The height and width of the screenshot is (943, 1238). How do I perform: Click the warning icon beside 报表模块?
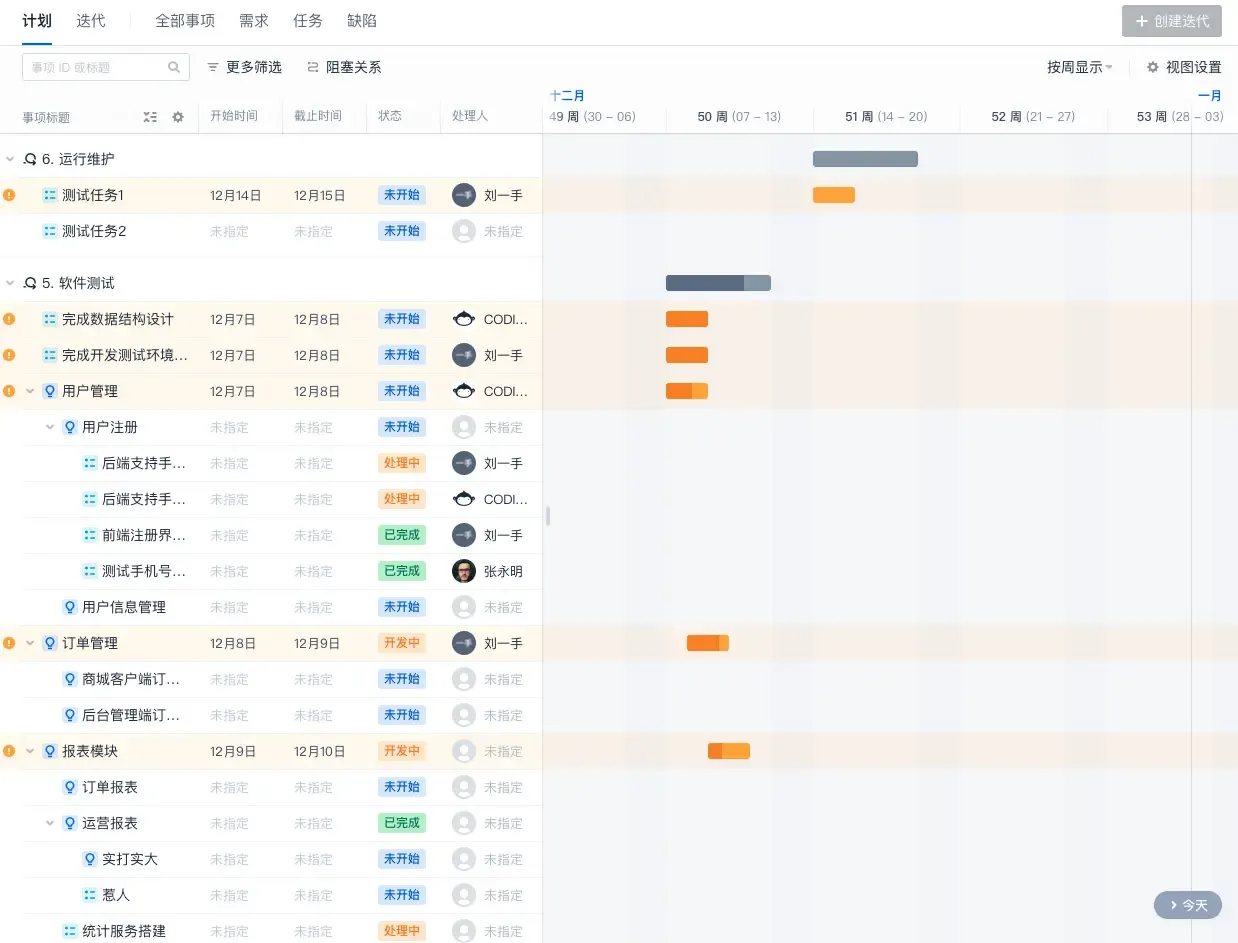click(x=9, y=751)
